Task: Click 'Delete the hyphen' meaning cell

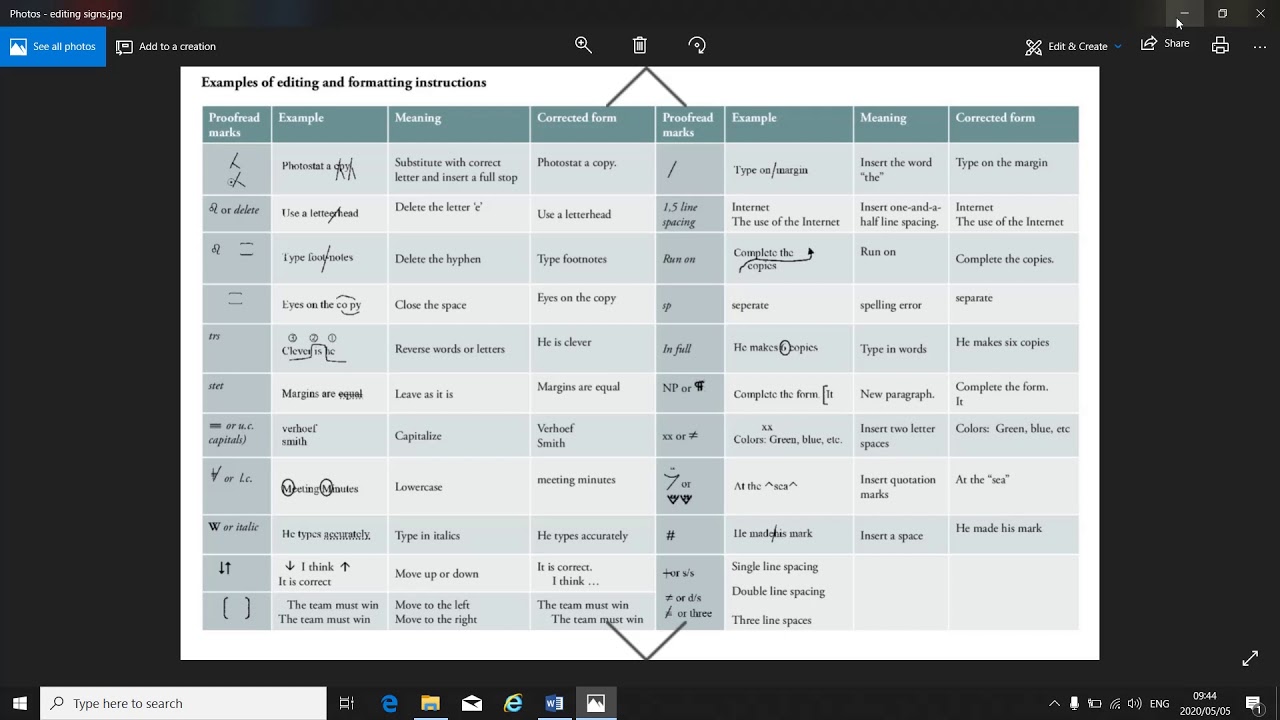Action: (438, 259)
